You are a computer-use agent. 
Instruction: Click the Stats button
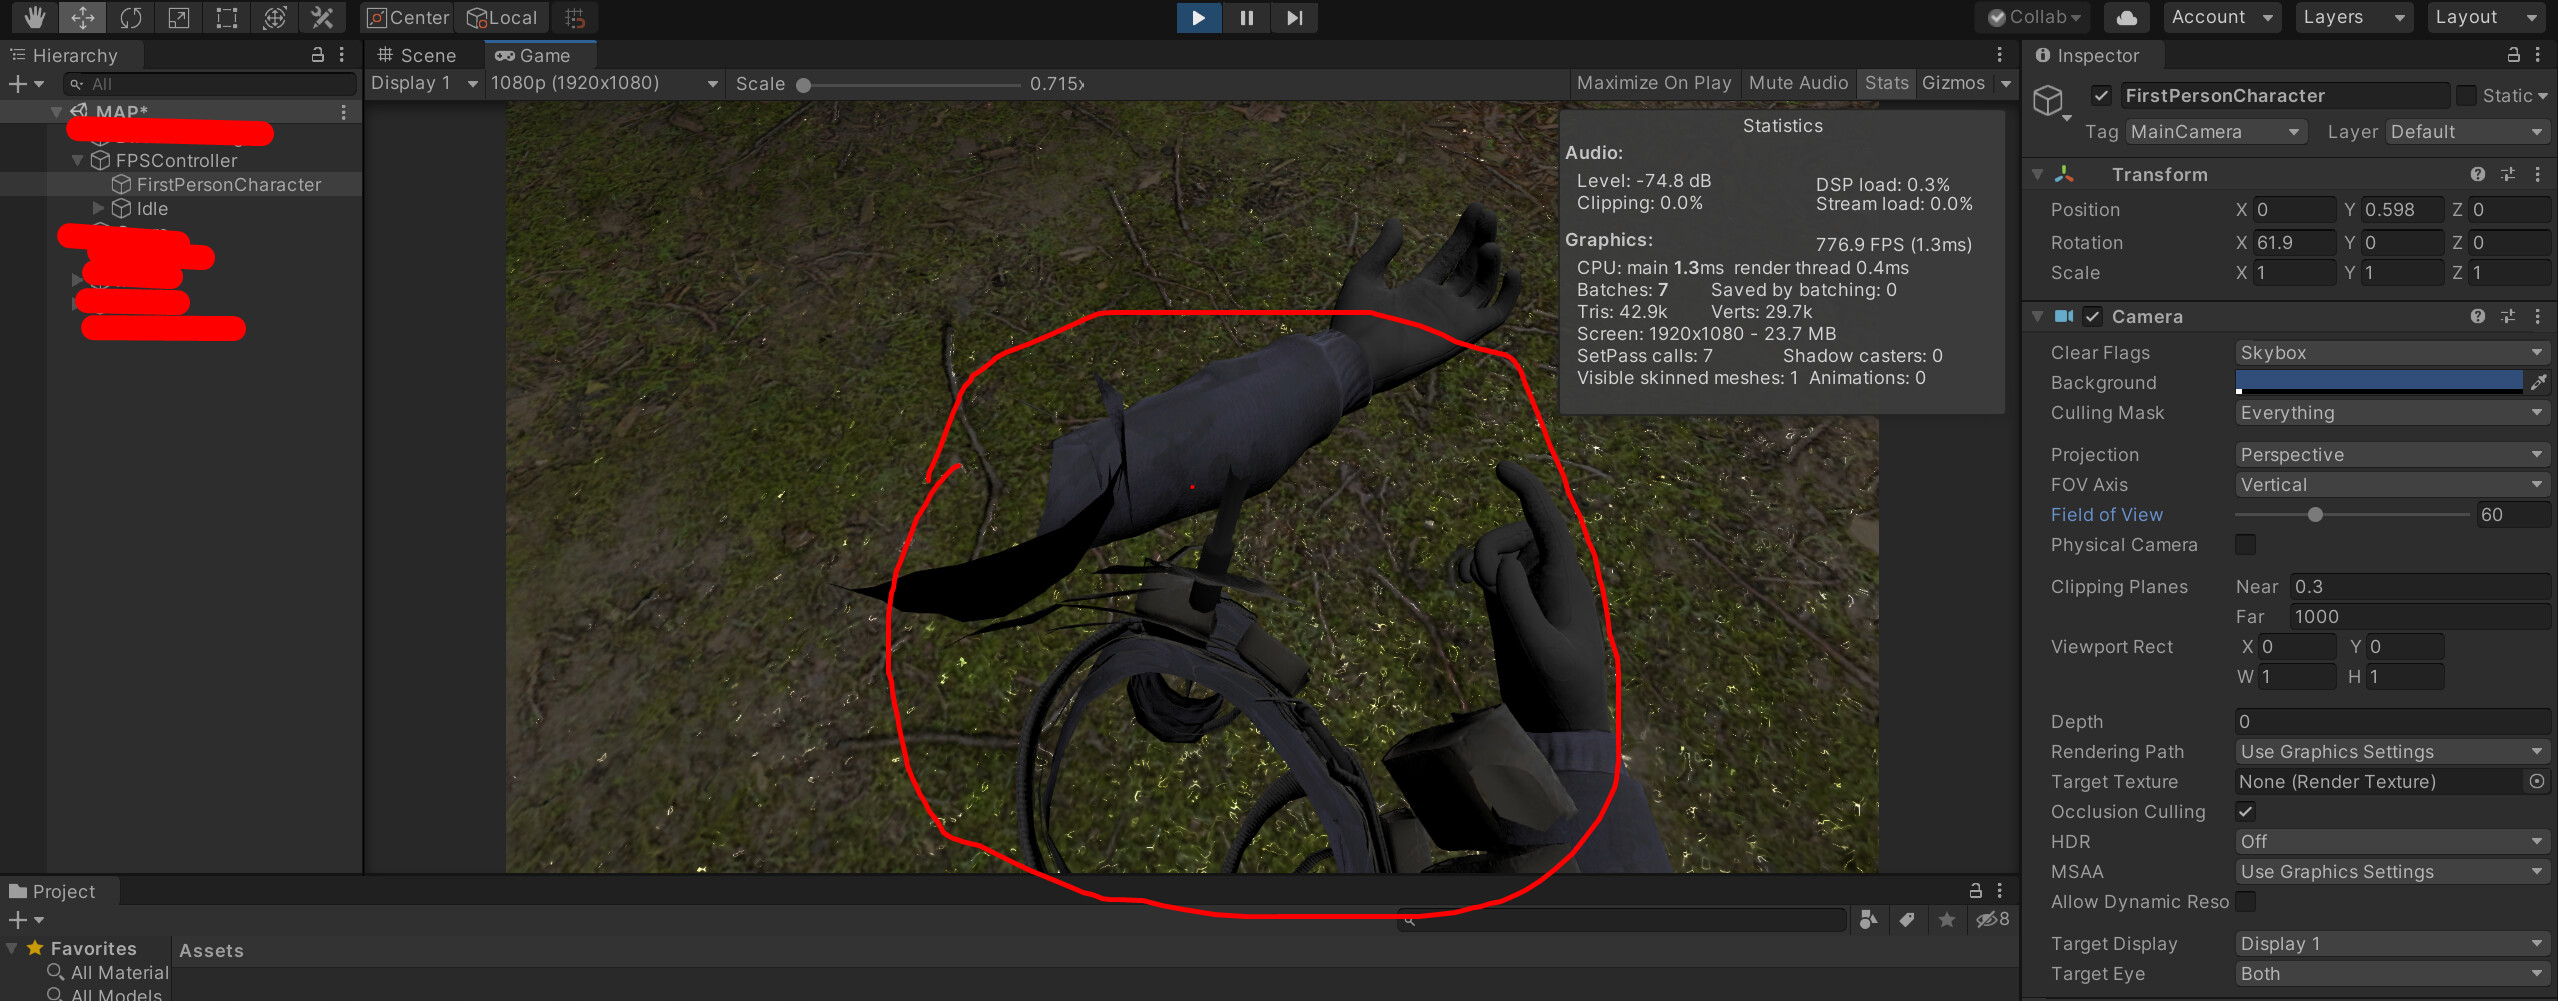click(1884, 83)
